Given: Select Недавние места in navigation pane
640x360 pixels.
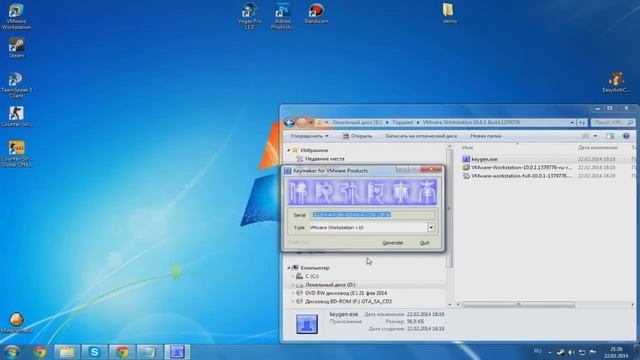Looking at the screenshot, I should coord(320,159).
